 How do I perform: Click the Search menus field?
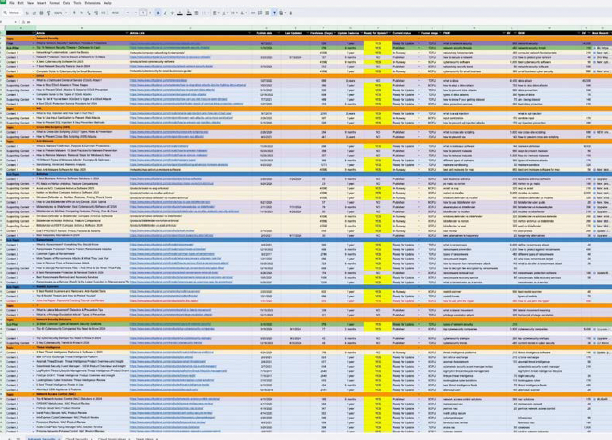point(11,13)
